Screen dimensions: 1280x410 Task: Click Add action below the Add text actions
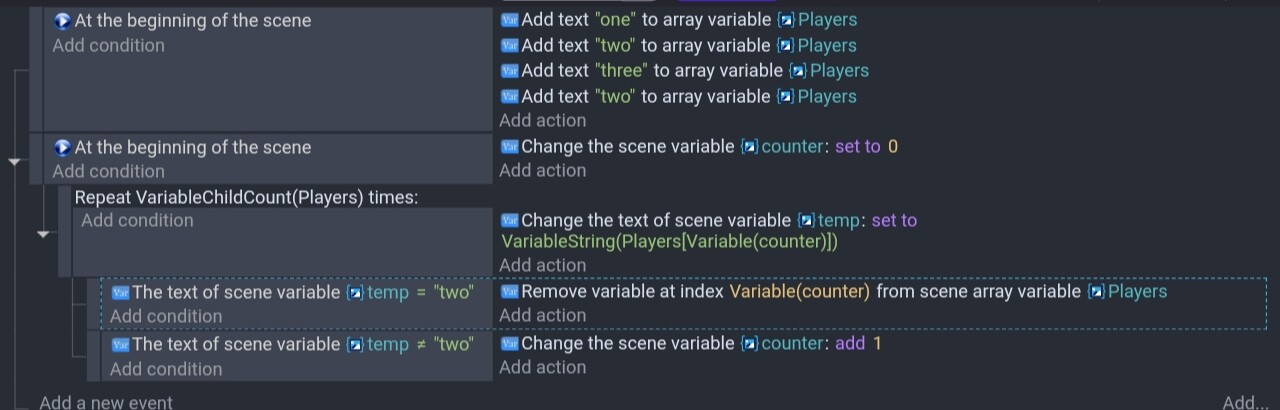543,121
